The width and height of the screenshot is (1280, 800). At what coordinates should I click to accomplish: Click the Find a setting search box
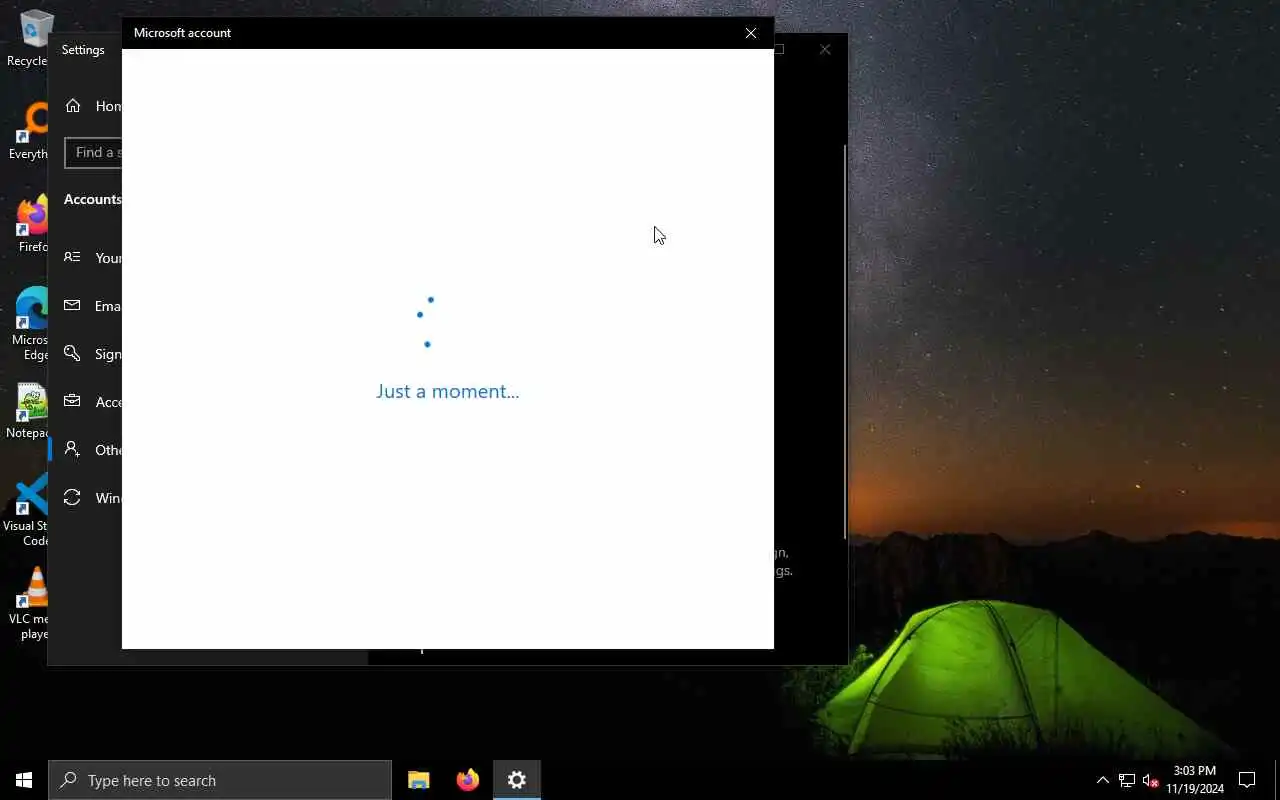[93, 152]
